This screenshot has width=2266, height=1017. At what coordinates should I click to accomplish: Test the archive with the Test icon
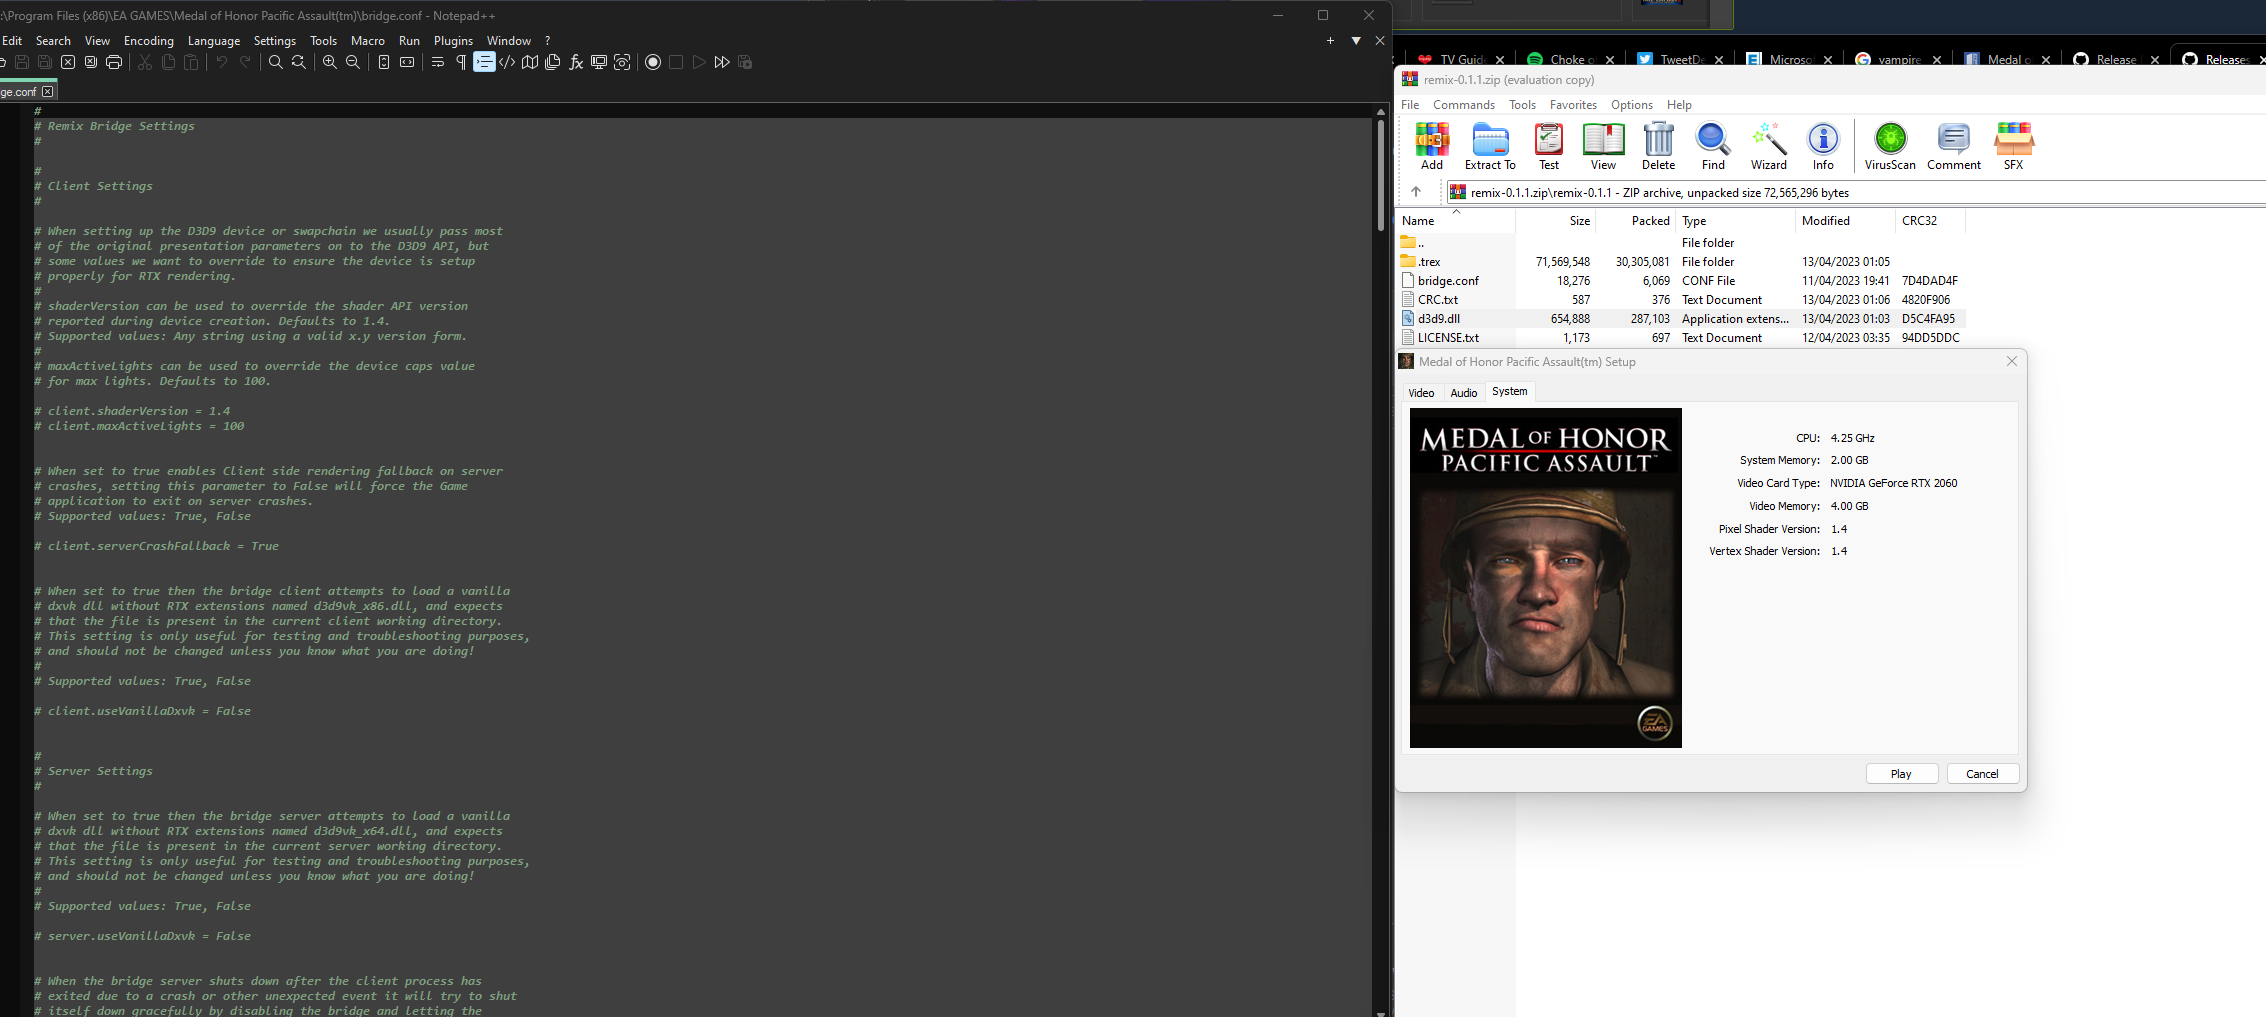(1548, 145)
